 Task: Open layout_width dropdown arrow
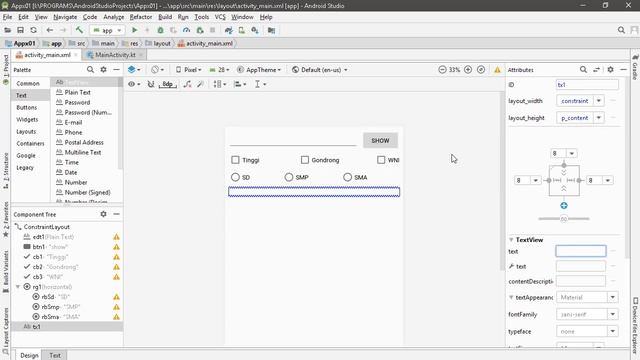599,101
